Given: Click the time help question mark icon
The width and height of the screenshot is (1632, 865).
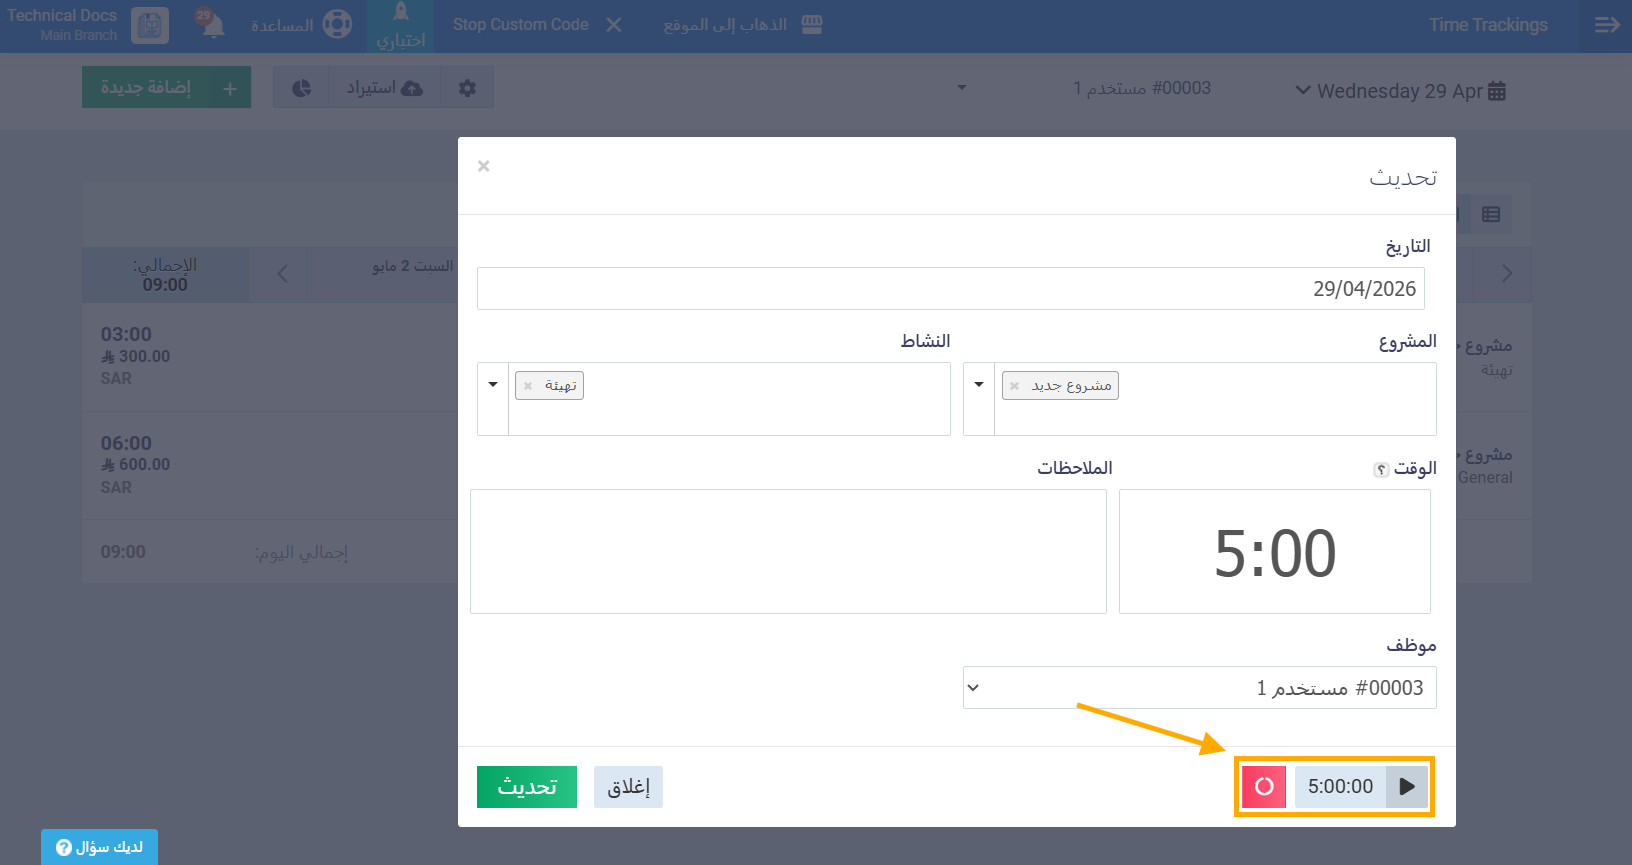Looking at the screenshot, I should coord(1381,470).
